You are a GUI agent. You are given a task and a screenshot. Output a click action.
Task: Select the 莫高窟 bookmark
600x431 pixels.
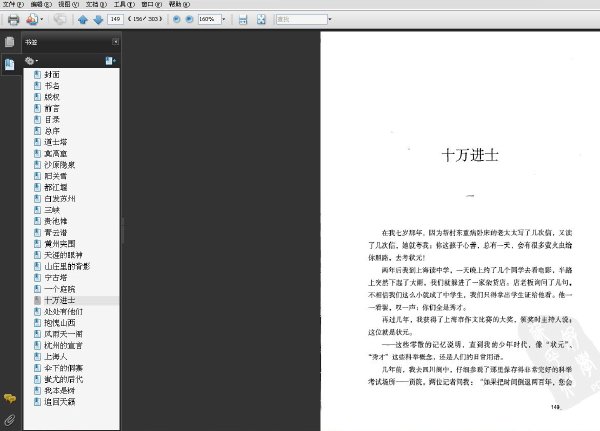(55, 153)
